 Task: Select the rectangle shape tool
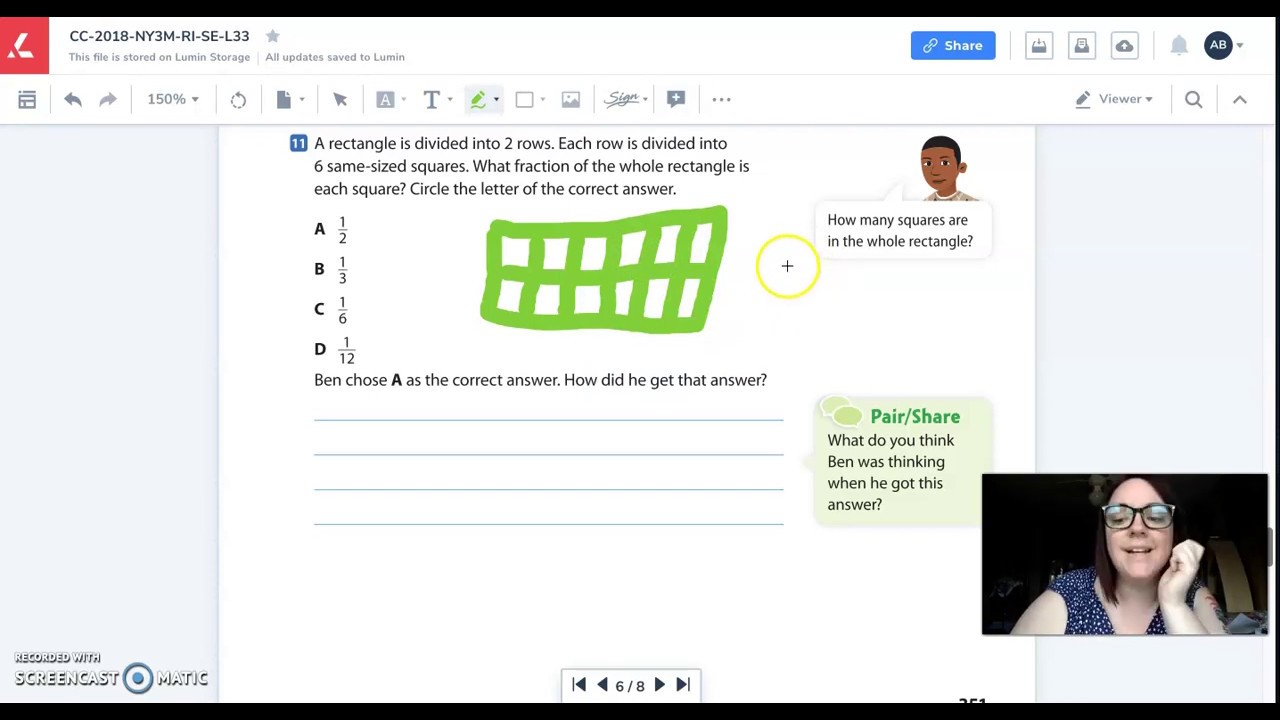tap(524, 99)
